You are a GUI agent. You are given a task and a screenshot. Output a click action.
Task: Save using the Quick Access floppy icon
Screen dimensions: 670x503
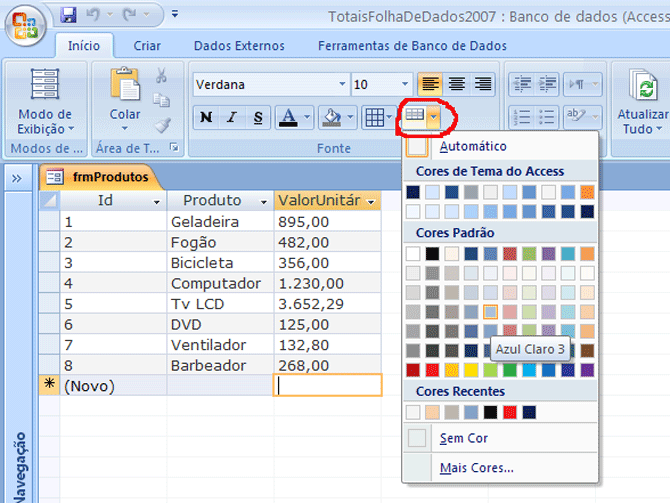tap(68, 15)
